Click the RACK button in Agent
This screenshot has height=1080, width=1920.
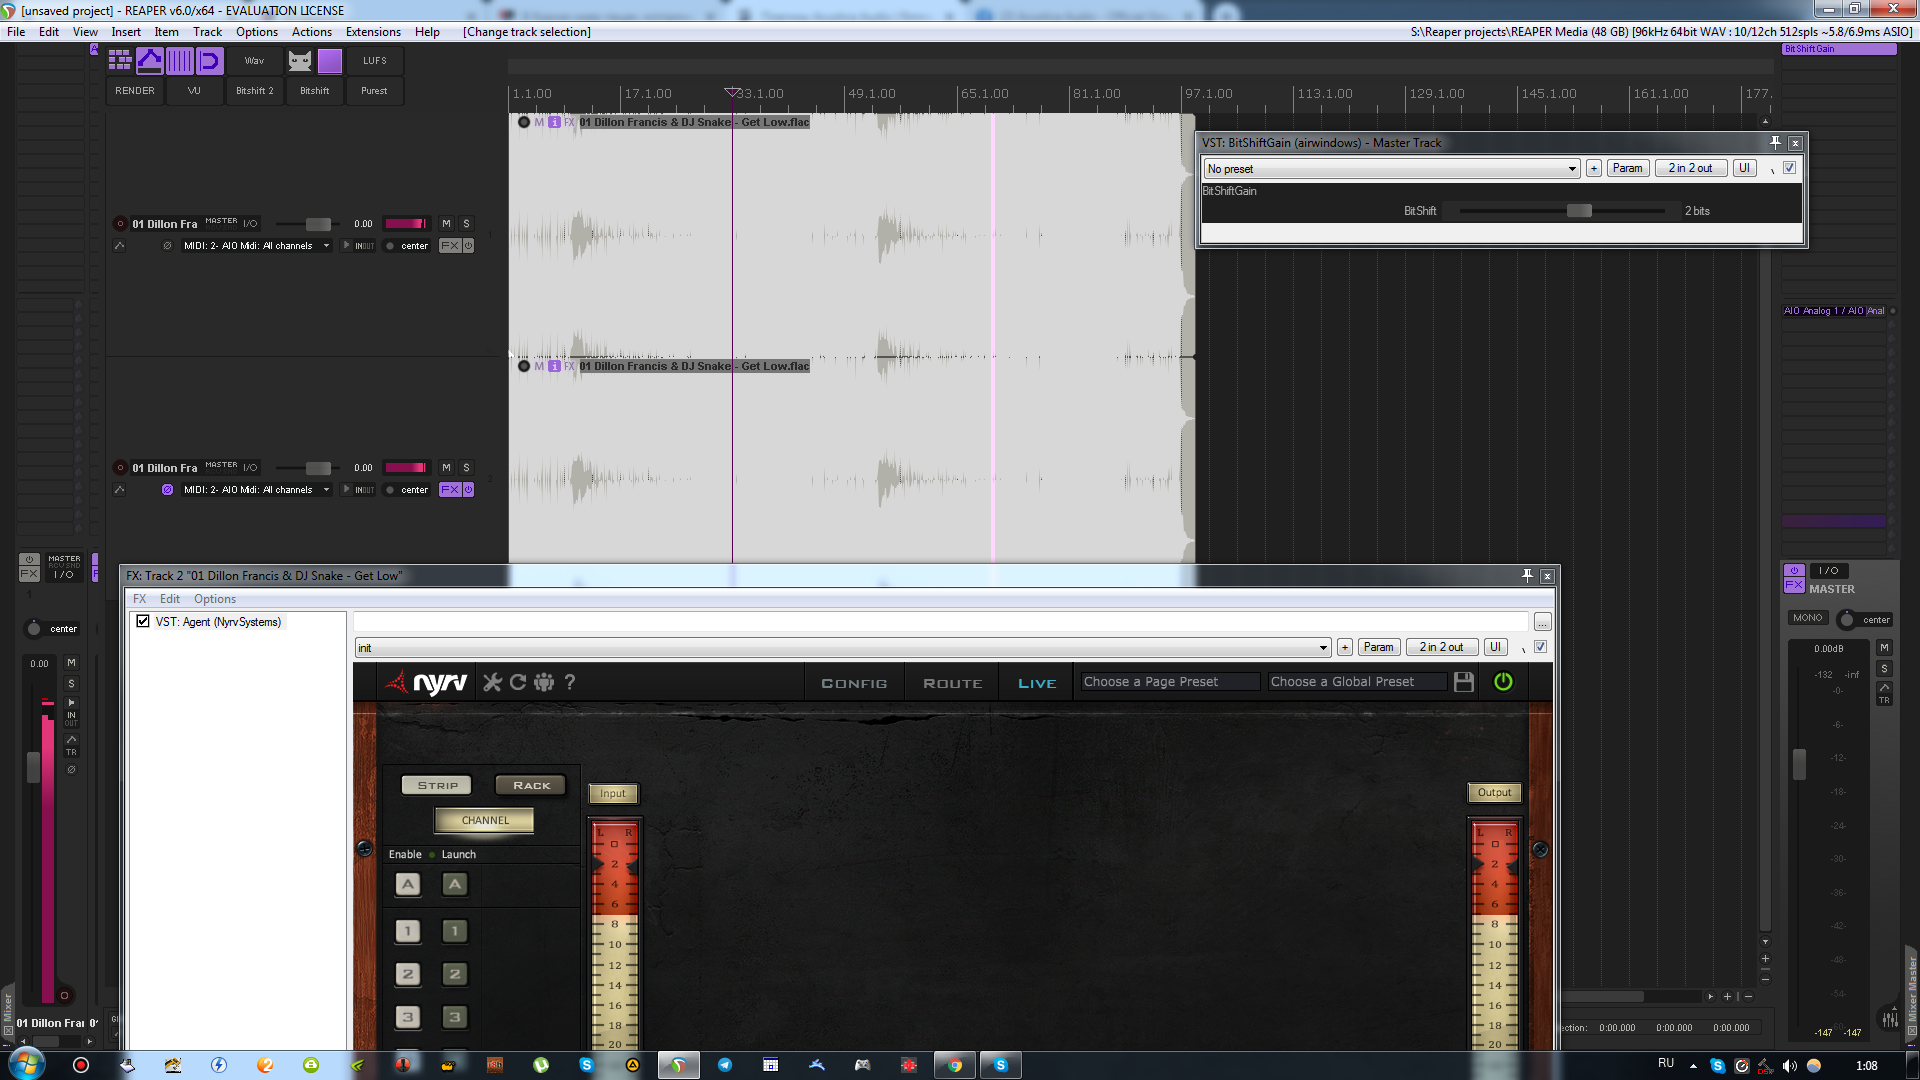[x=531, y=785]
